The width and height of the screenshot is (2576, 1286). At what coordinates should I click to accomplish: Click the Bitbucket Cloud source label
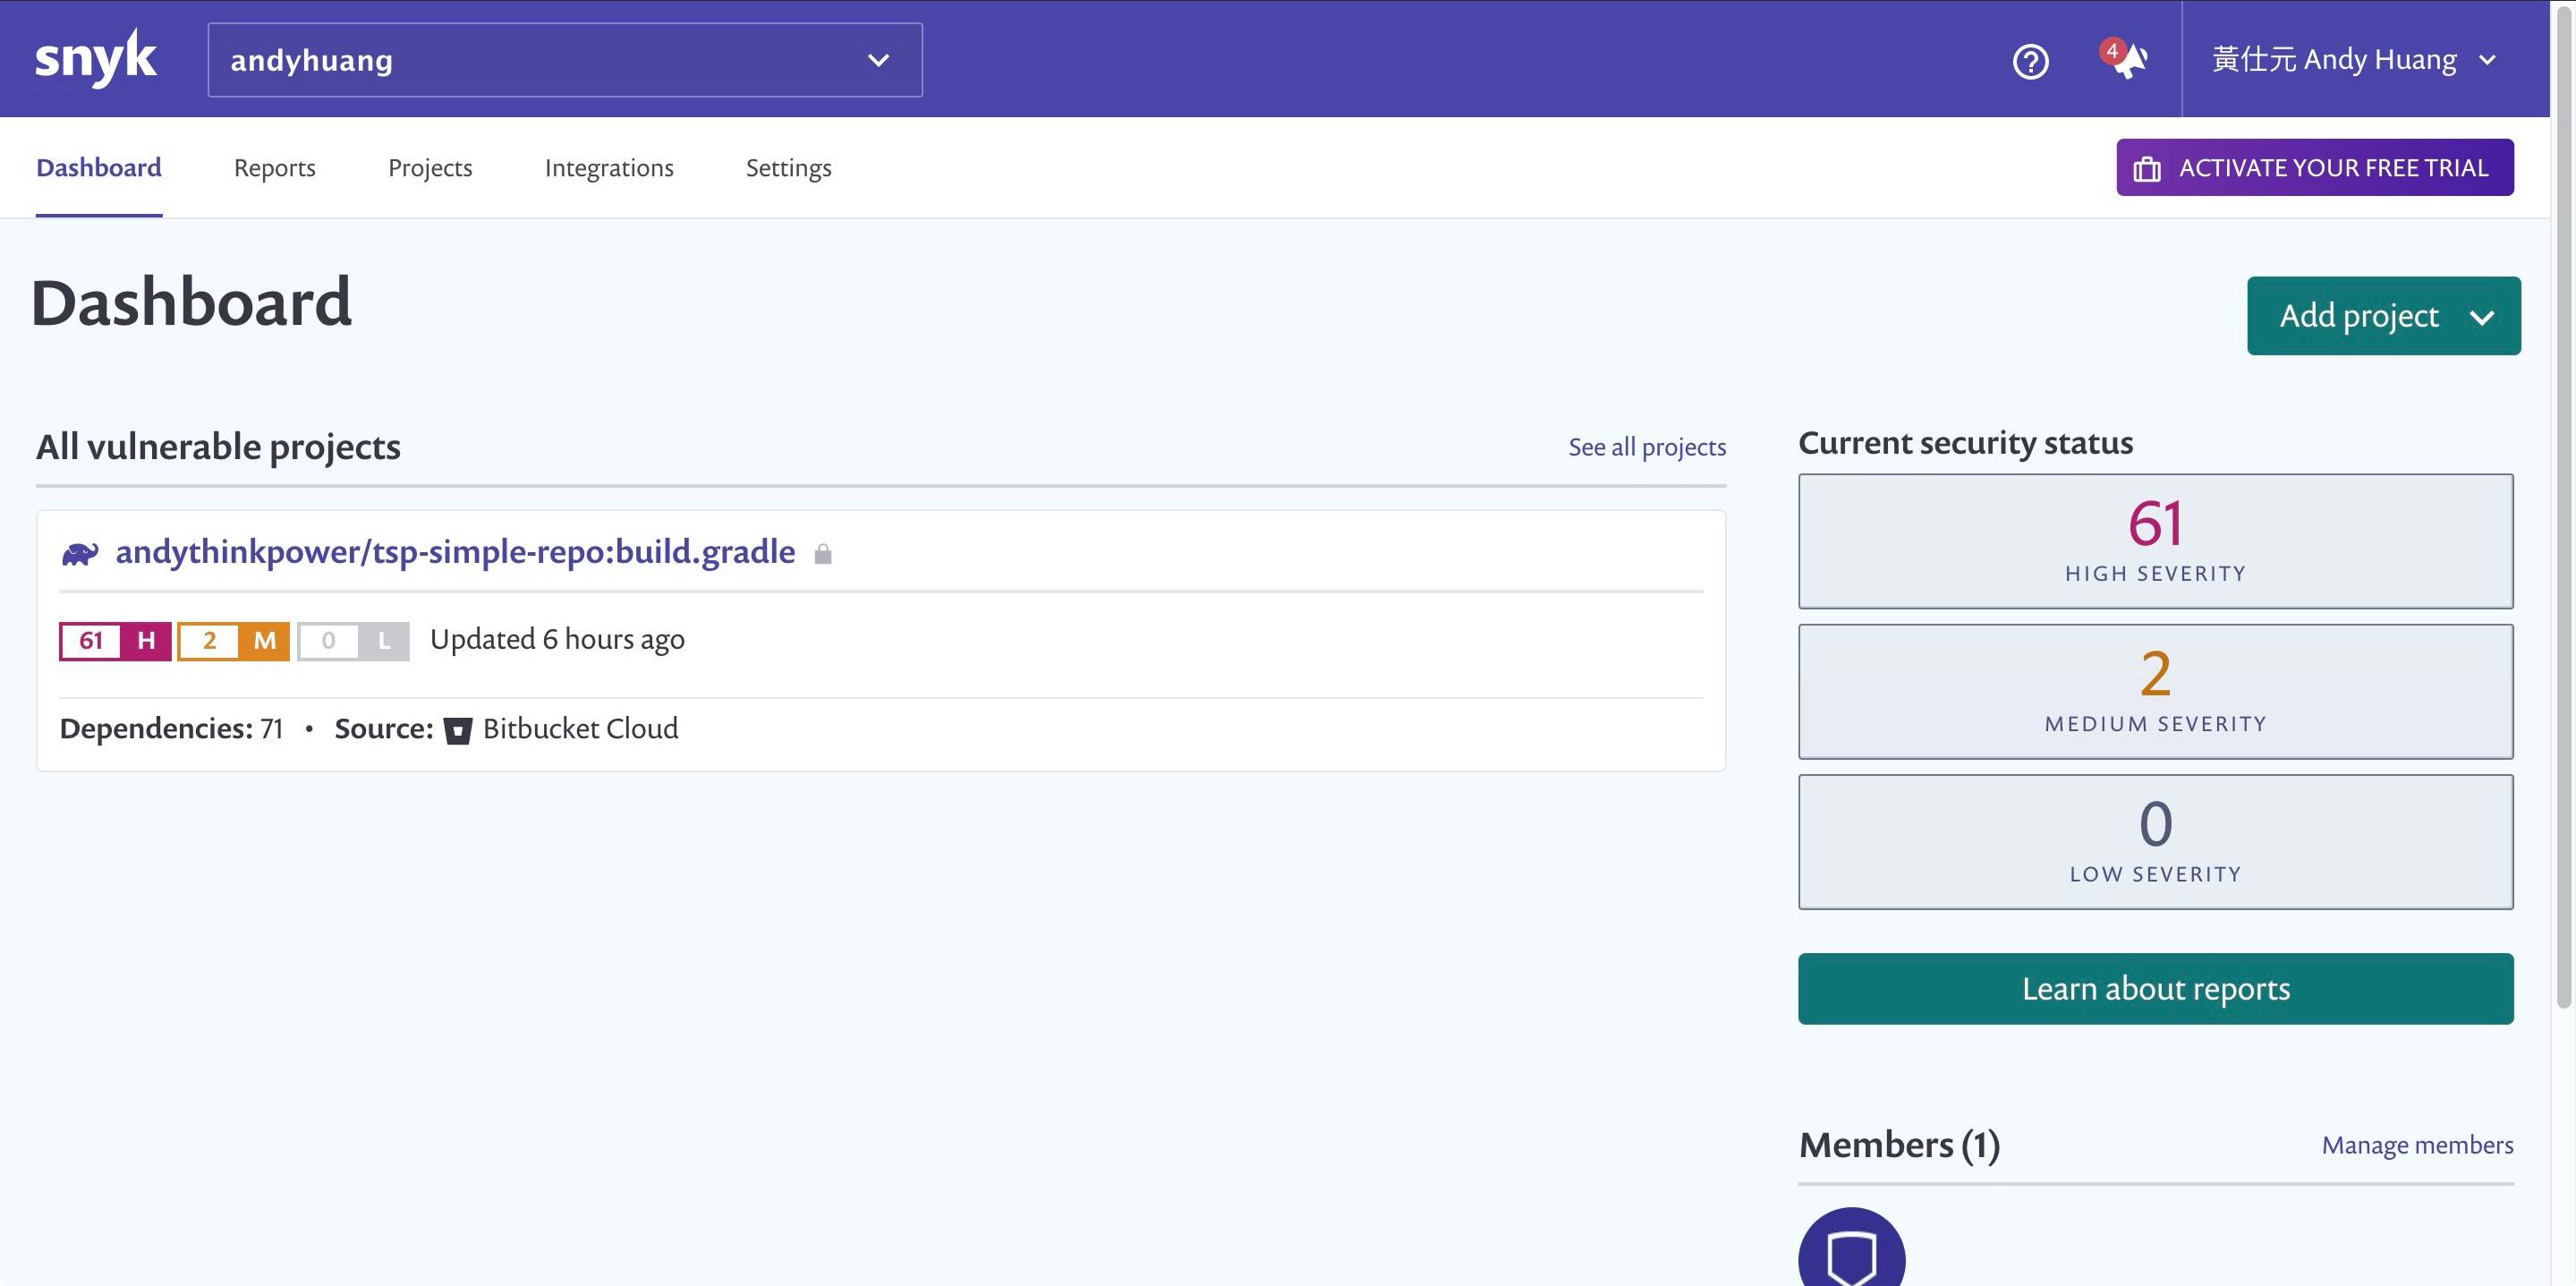[x=580, y=729]
